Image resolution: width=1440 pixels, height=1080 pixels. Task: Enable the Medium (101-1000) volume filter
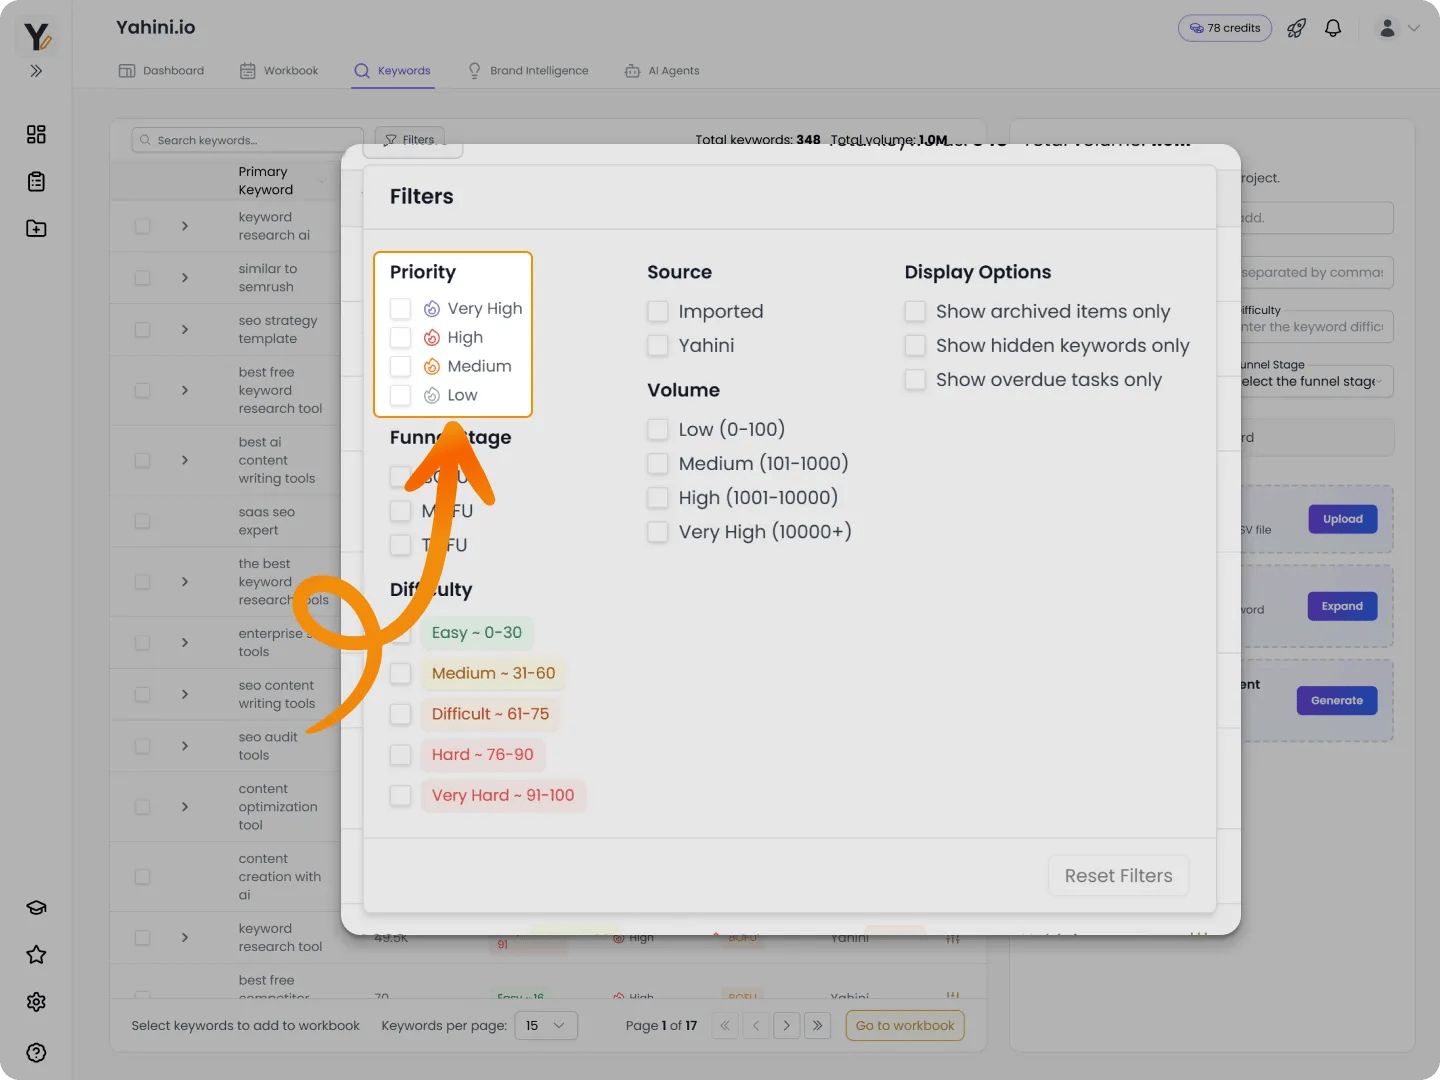(x=657, y=463)
